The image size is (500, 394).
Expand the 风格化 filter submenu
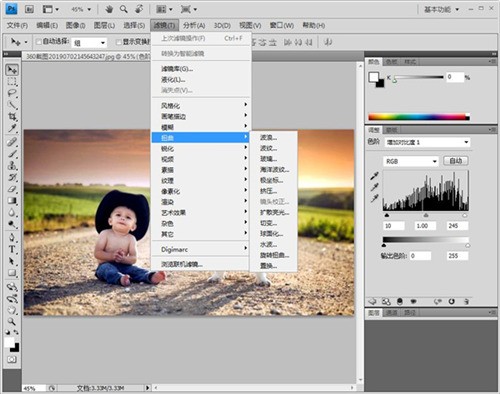coord(201,106)
